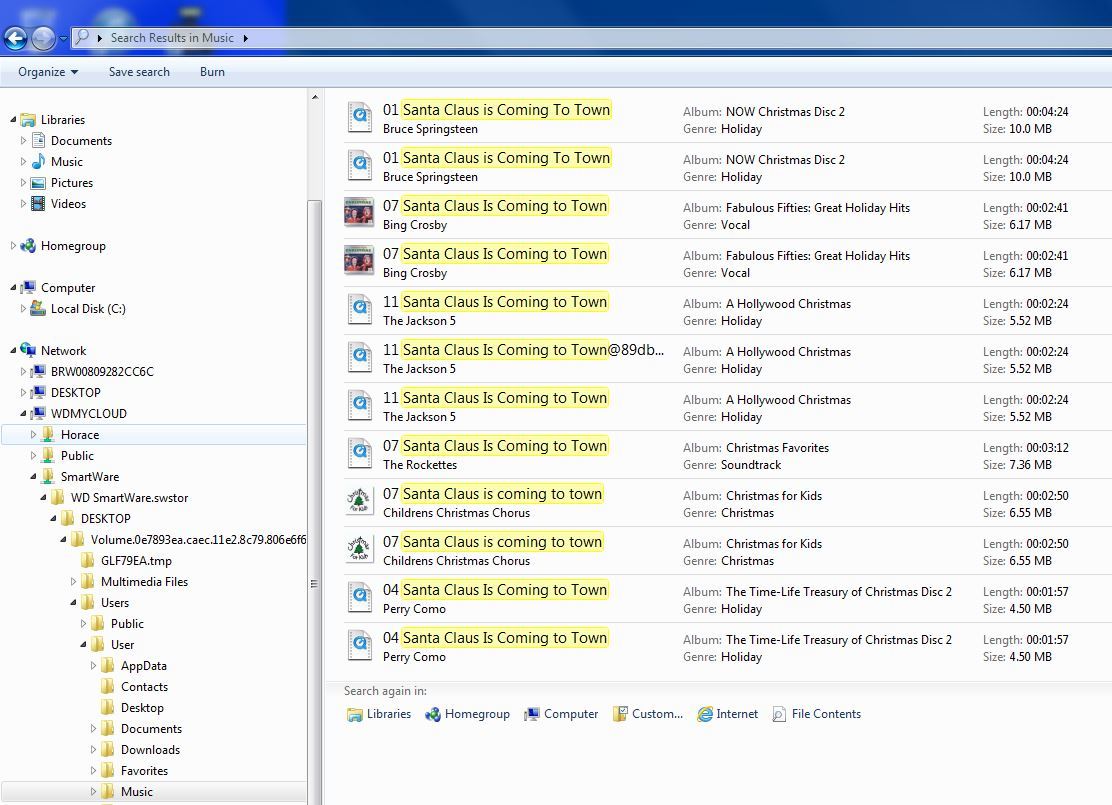This screenshot has width=1112, height=805.
Task: Select the Pictures library icon
Action: coord(38,183)
